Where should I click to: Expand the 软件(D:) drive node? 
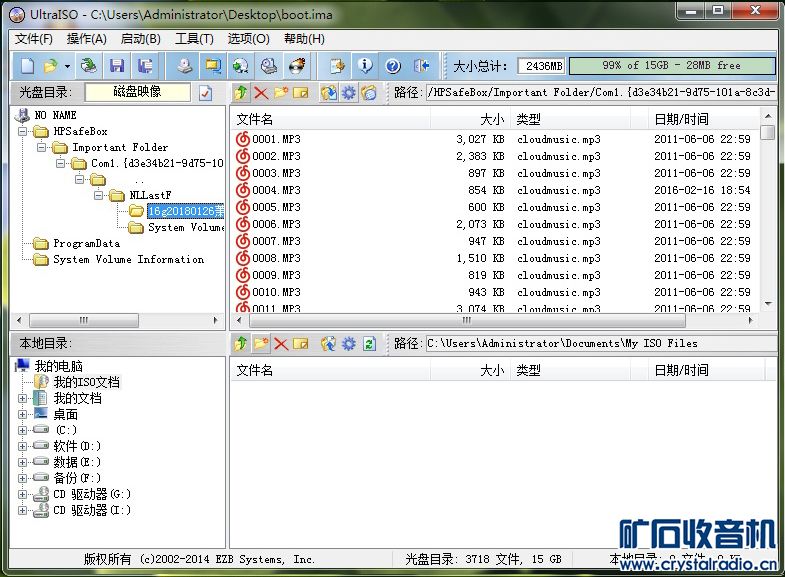(23, 446)
